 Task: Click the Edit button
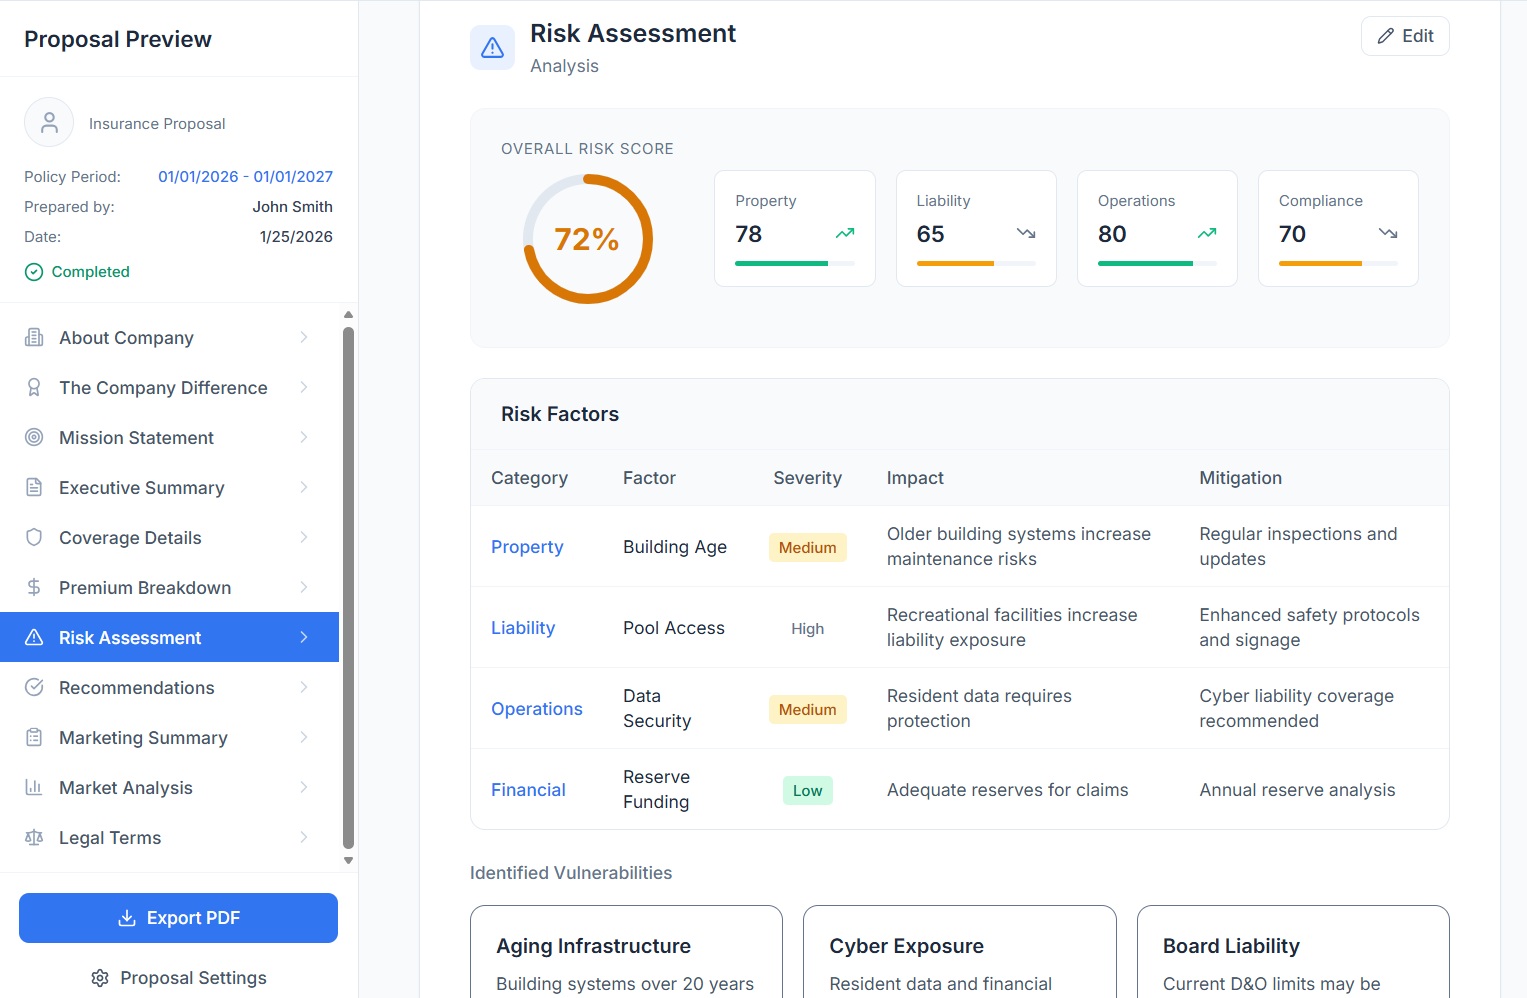click(x=1405, y=36)
